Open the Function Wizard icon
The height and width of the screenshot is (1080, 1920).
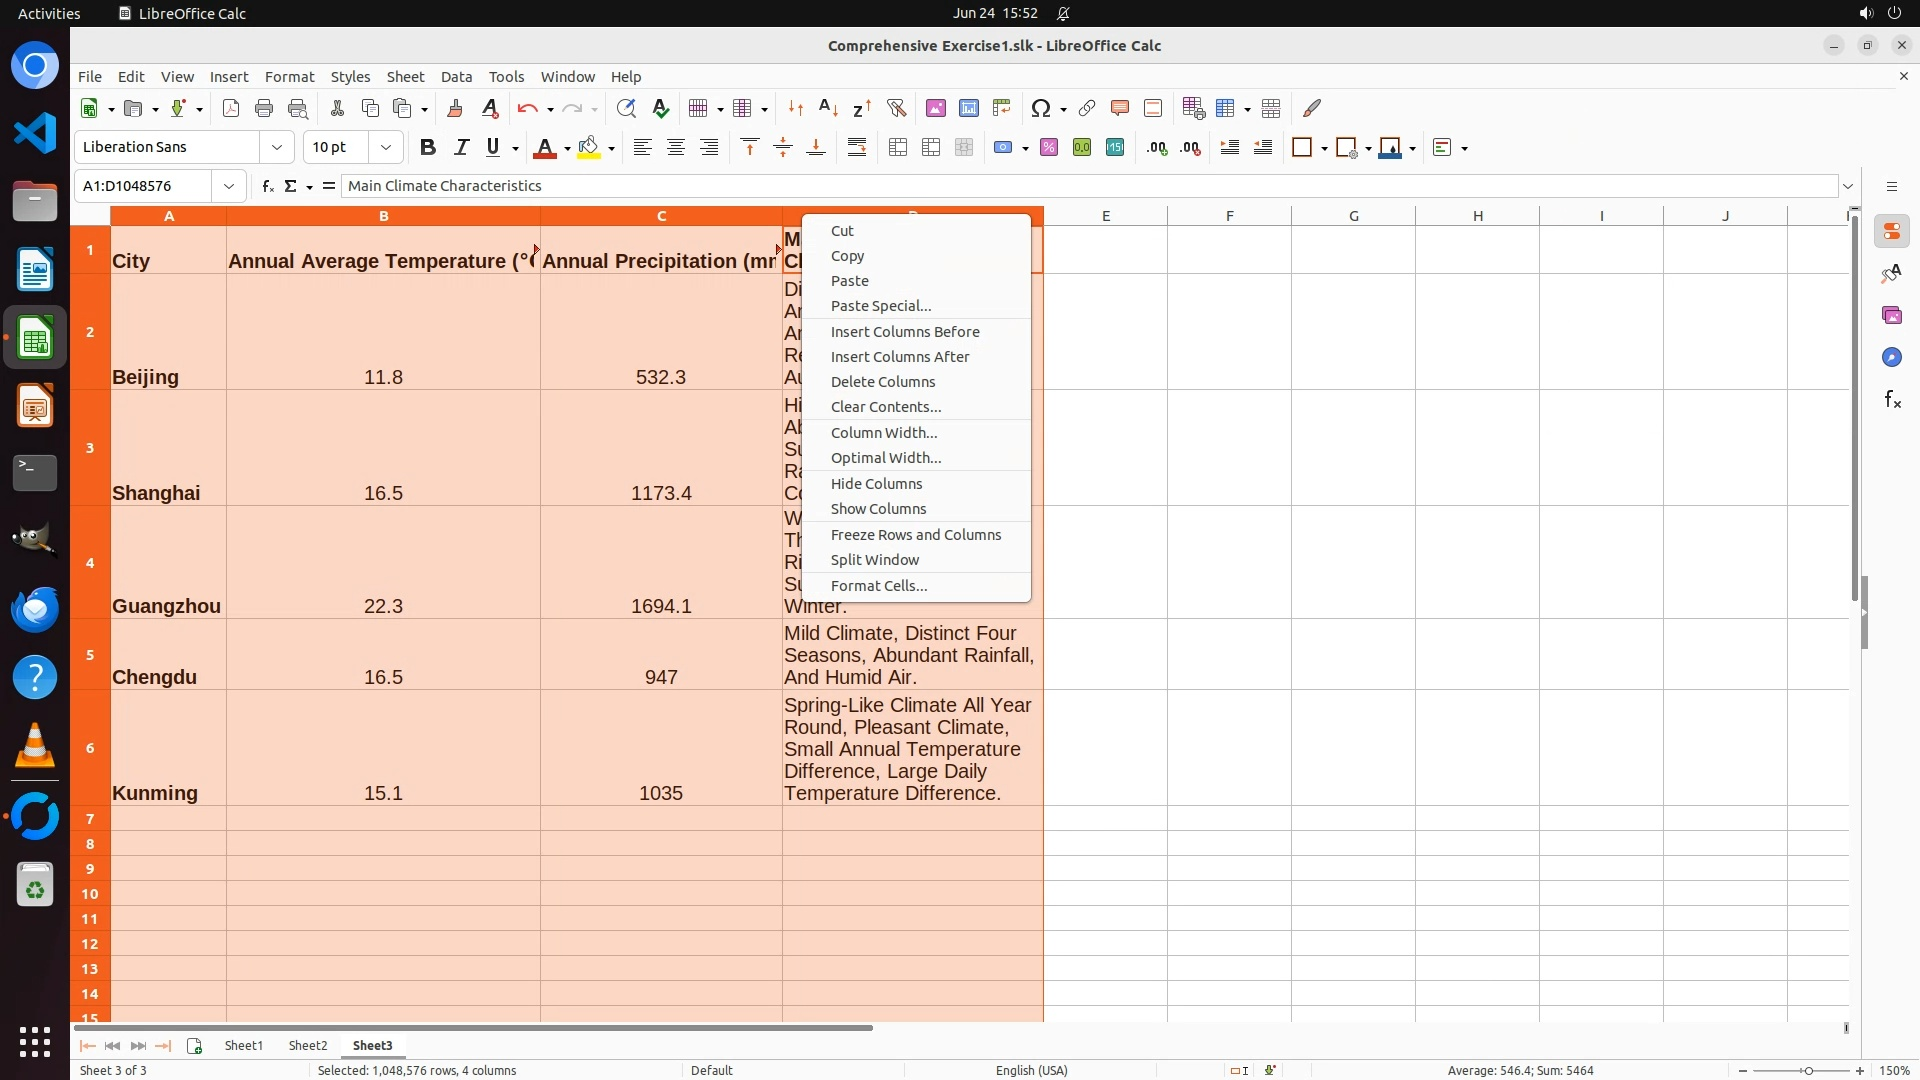tap(267, 186)
